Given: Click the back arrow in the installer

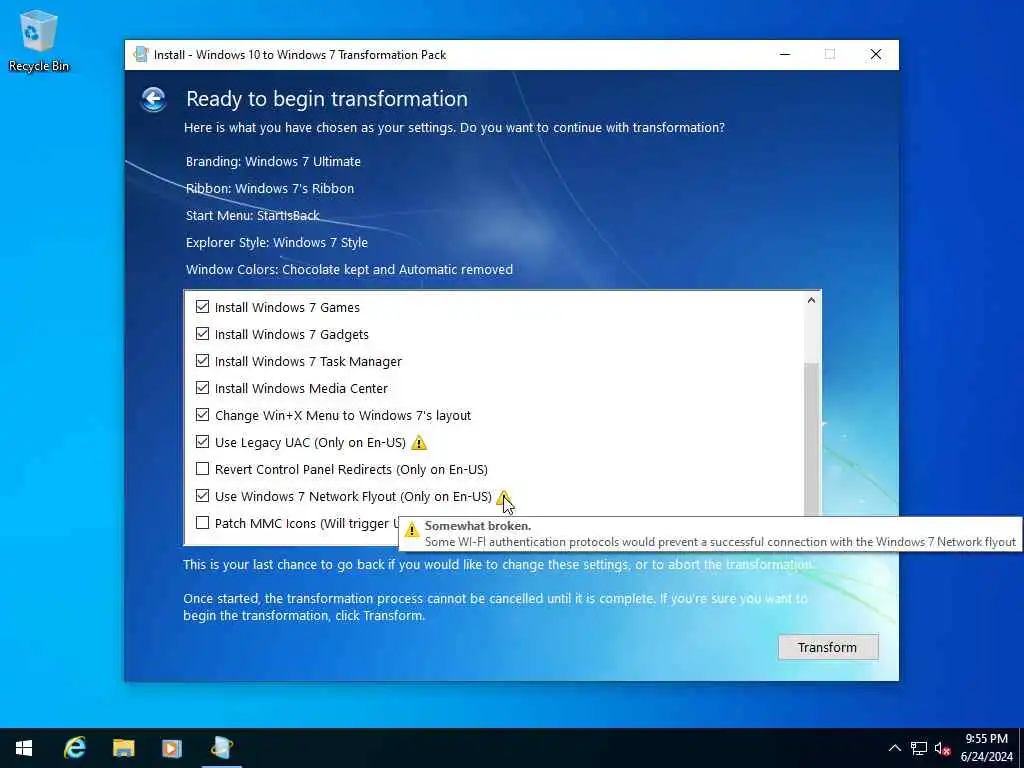Looking at the screenshot, I should [153, 99].
